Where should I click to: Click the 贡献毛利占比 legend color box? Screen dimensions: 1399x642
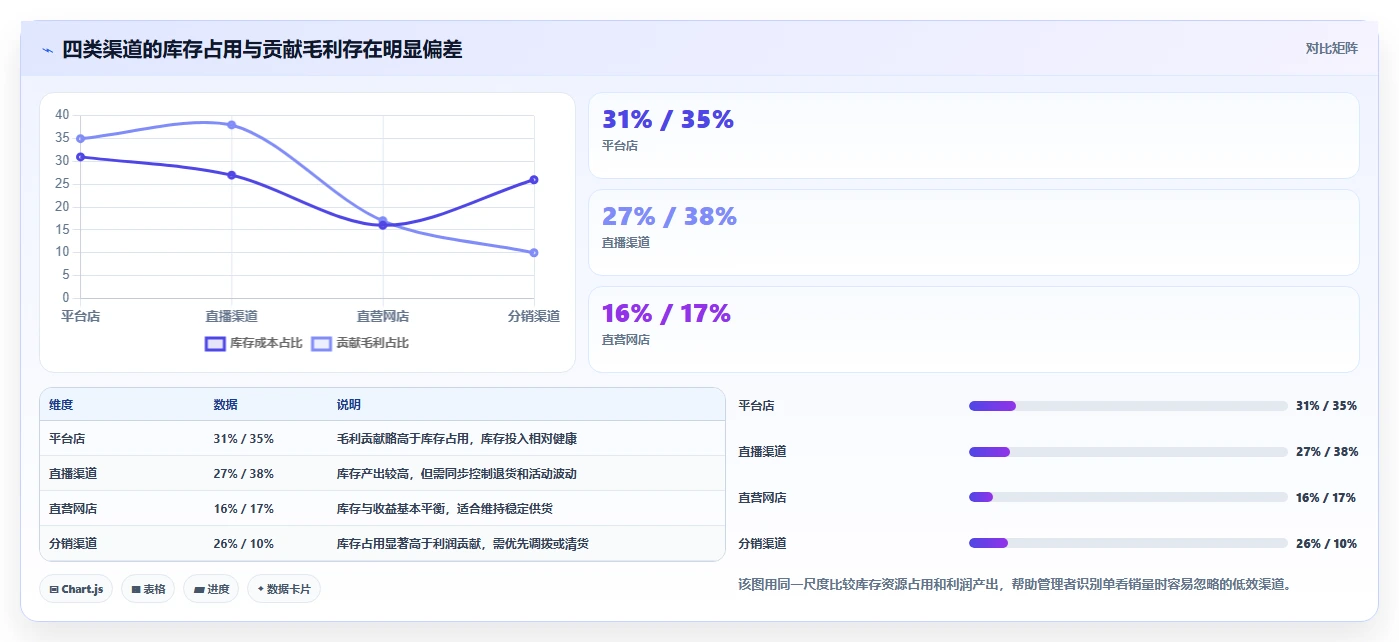[322, 343]
